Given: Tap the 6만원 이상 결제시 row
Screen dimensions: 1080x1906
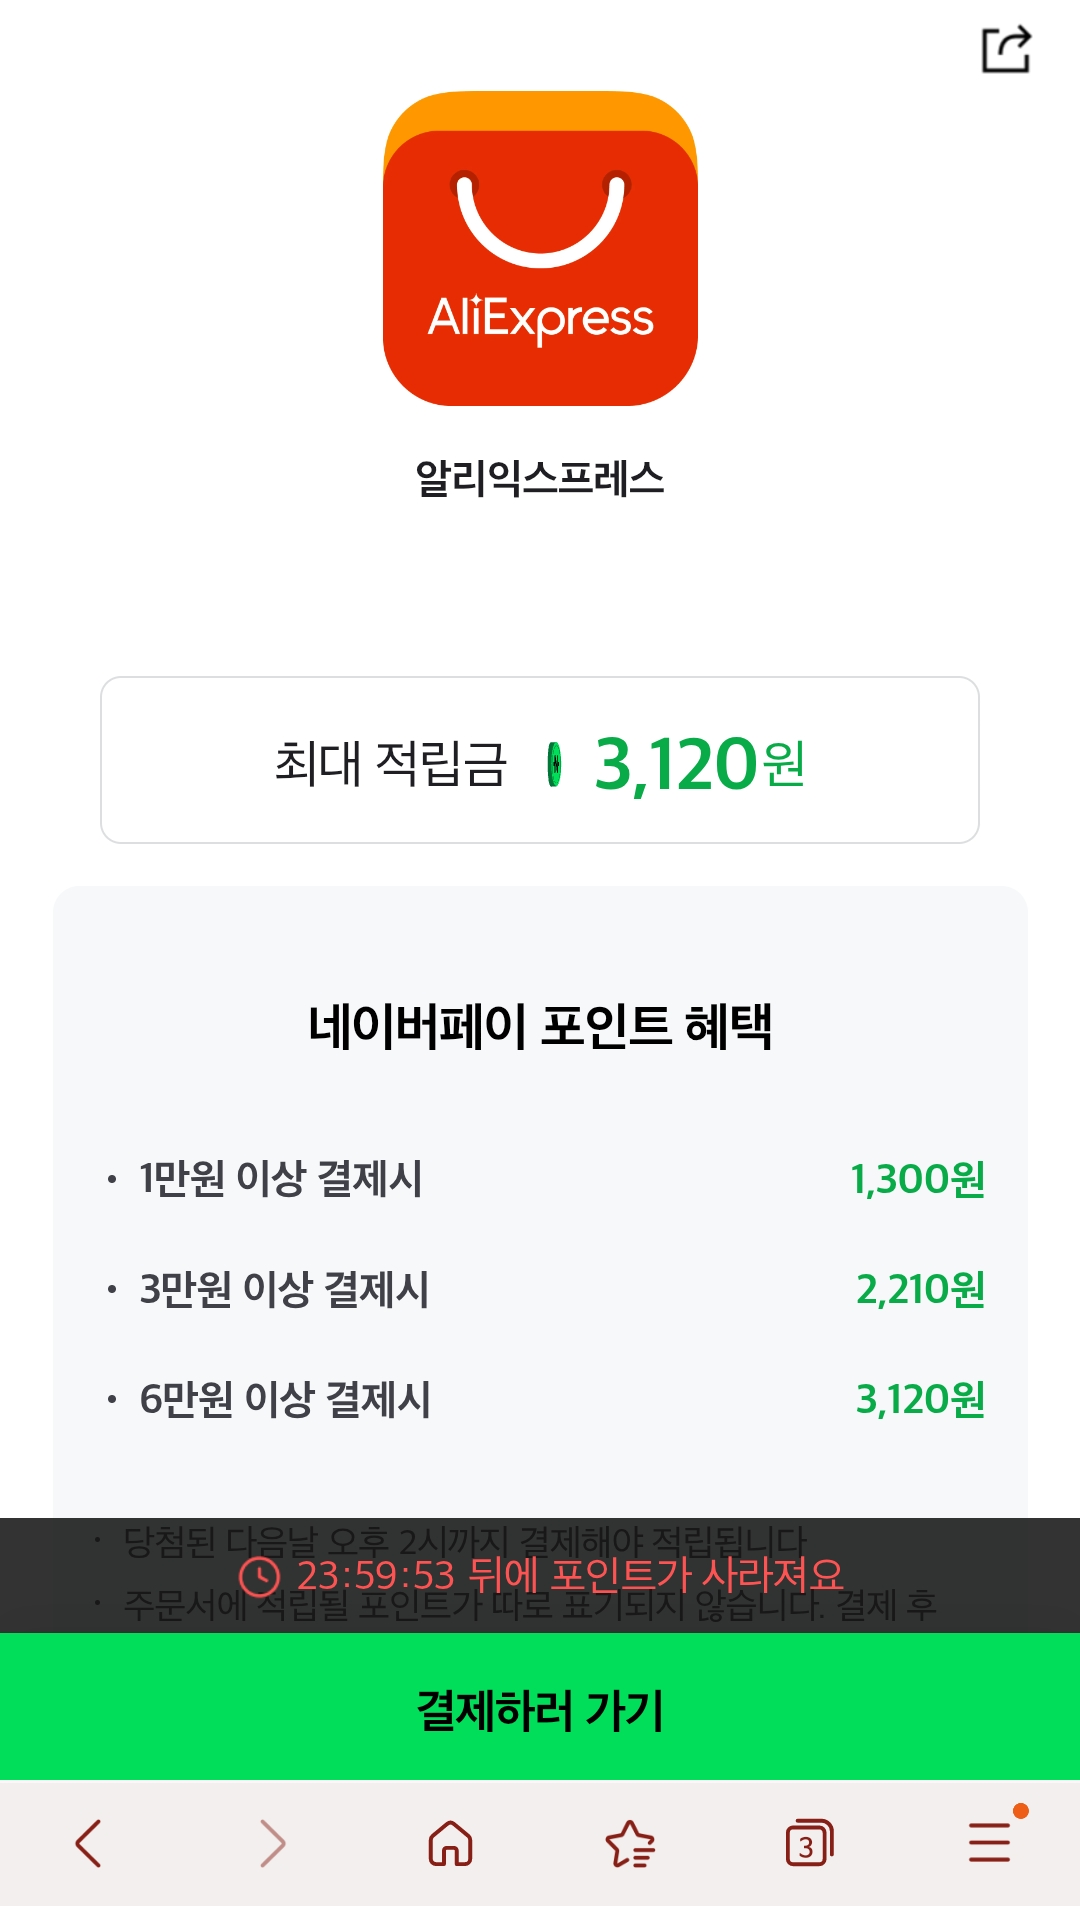Looking at the screenshot, I should [x=285, y=1399].
